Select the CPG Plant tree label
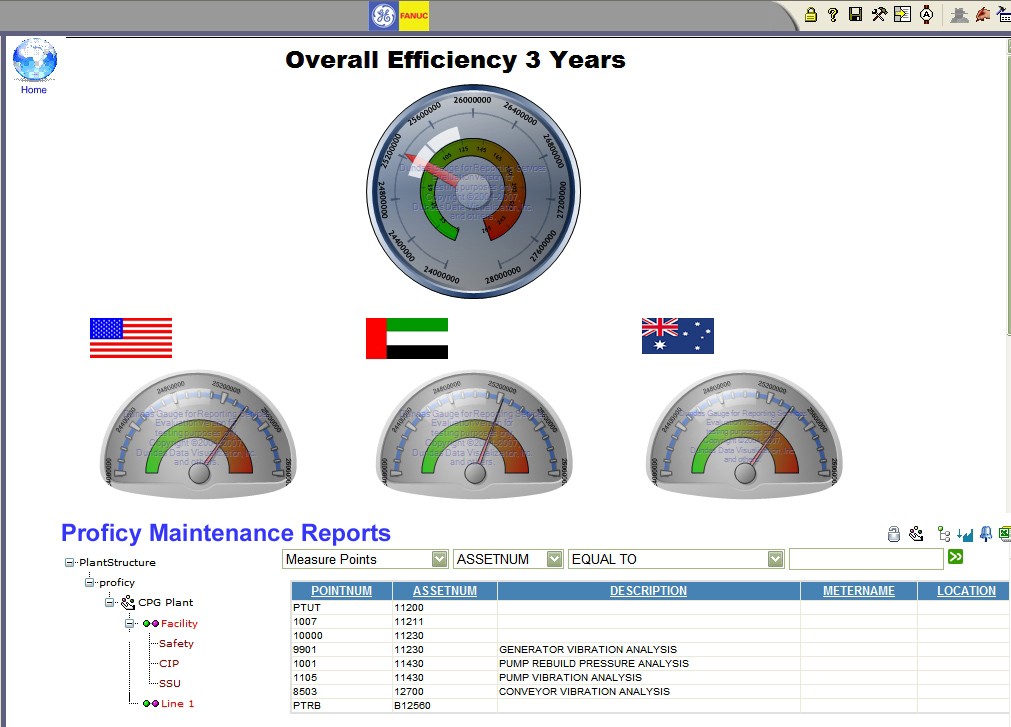This screenshot has width=1011, height=727. pyautogui.click(x=166, y=603)
